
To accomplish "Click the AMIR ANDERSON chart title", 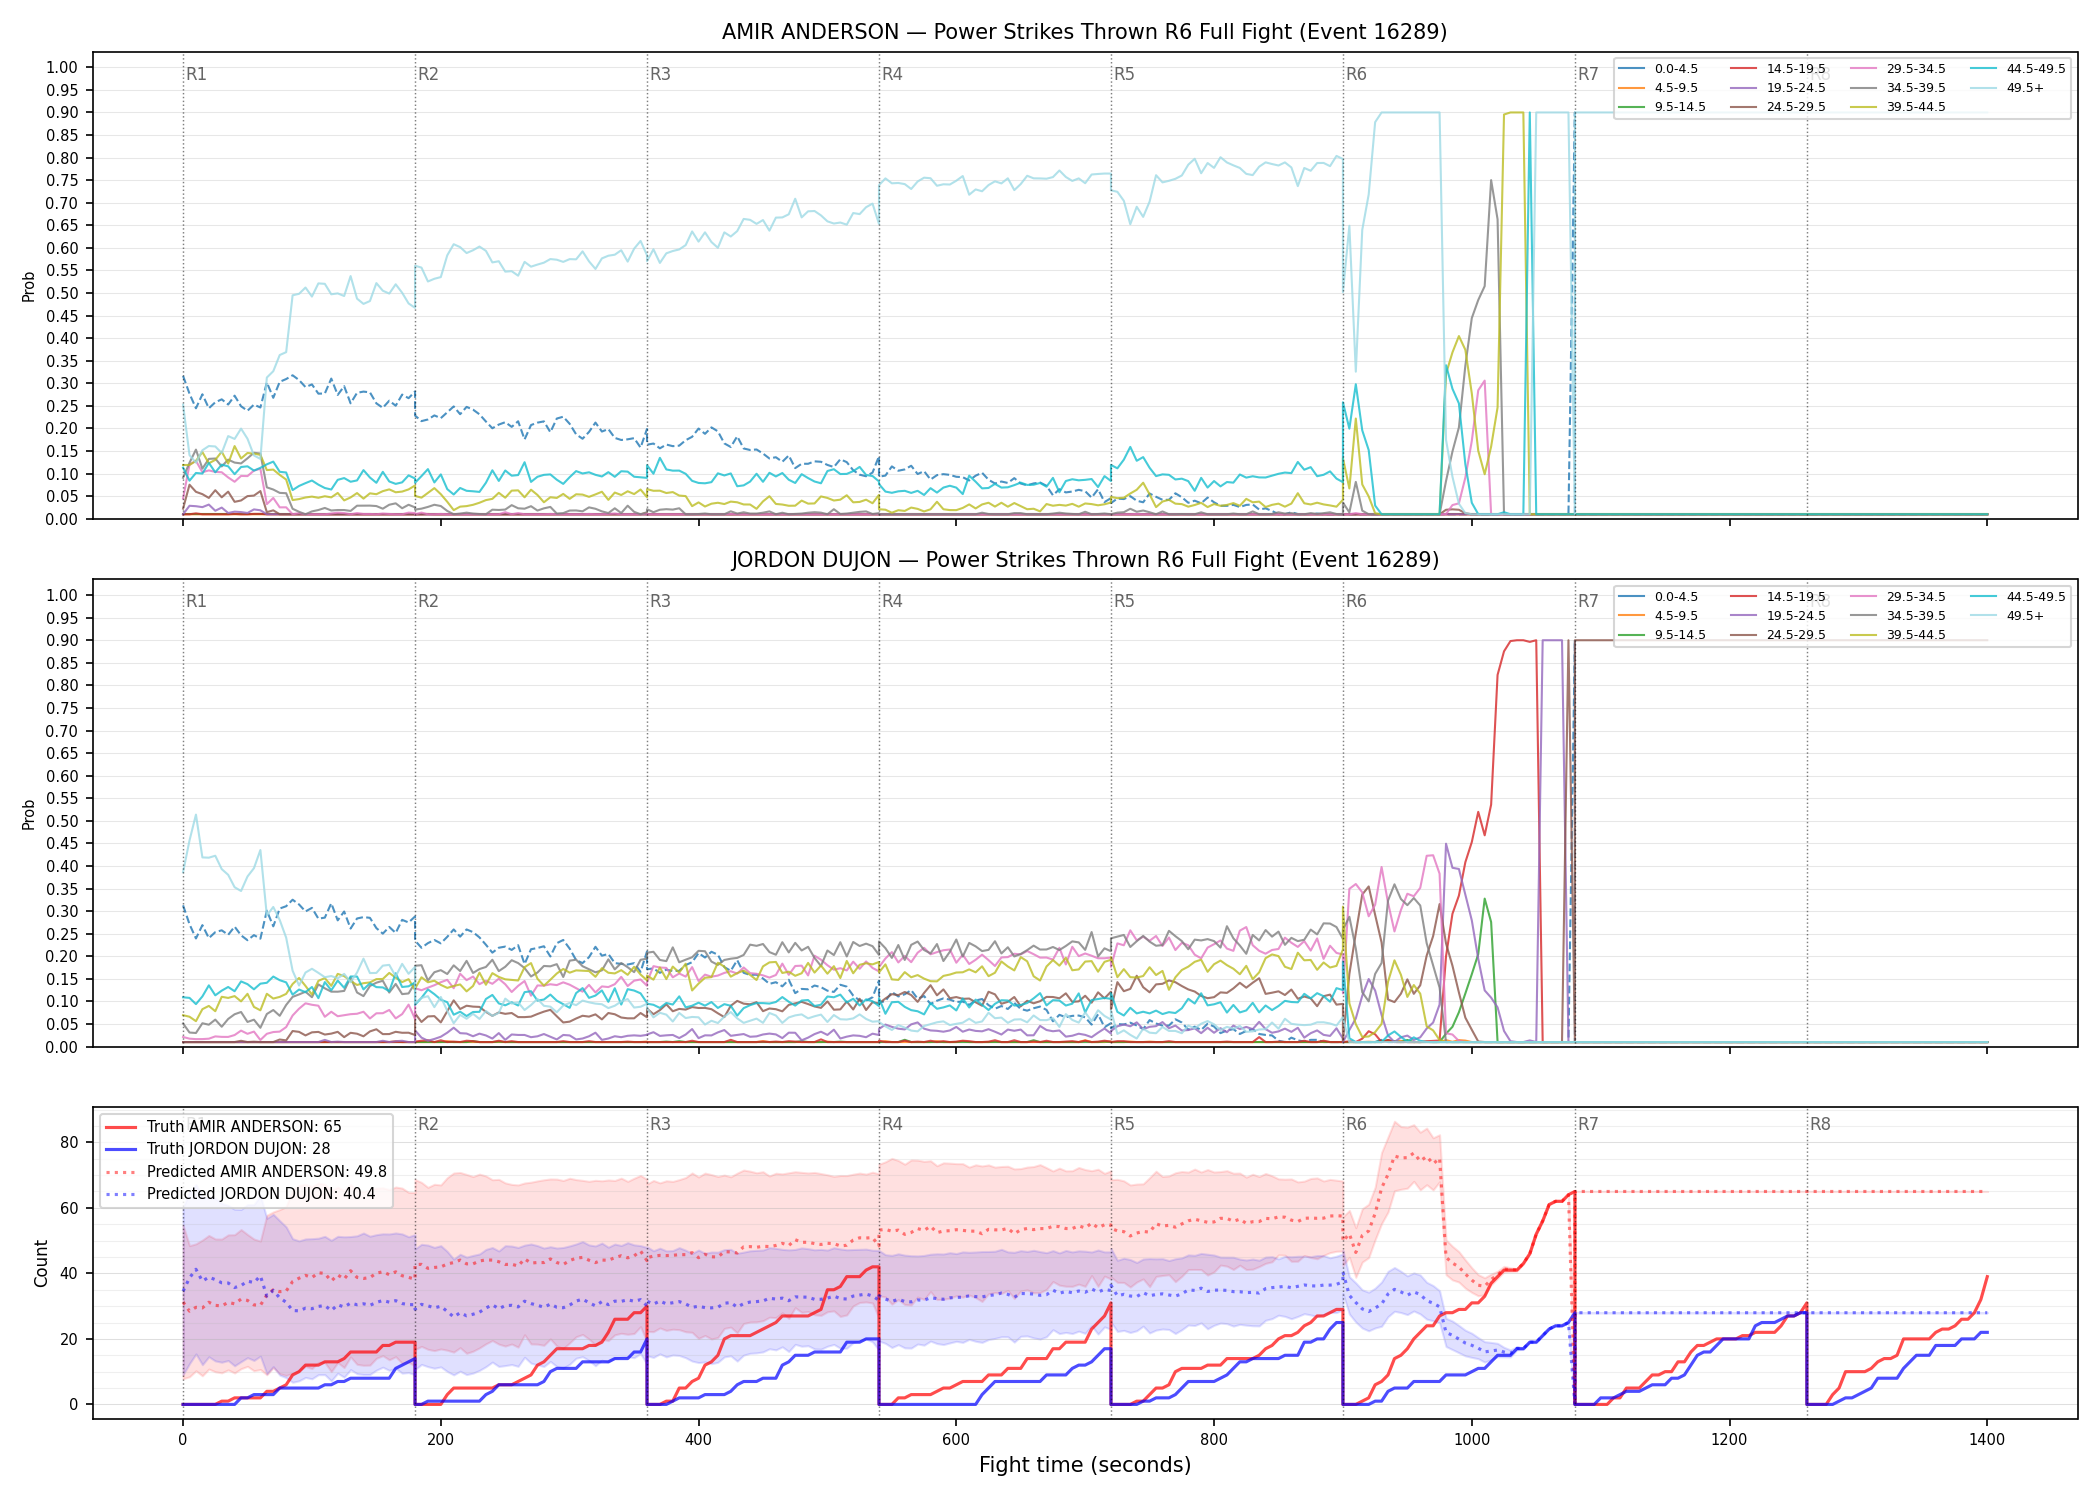I will pos(1084,32).
